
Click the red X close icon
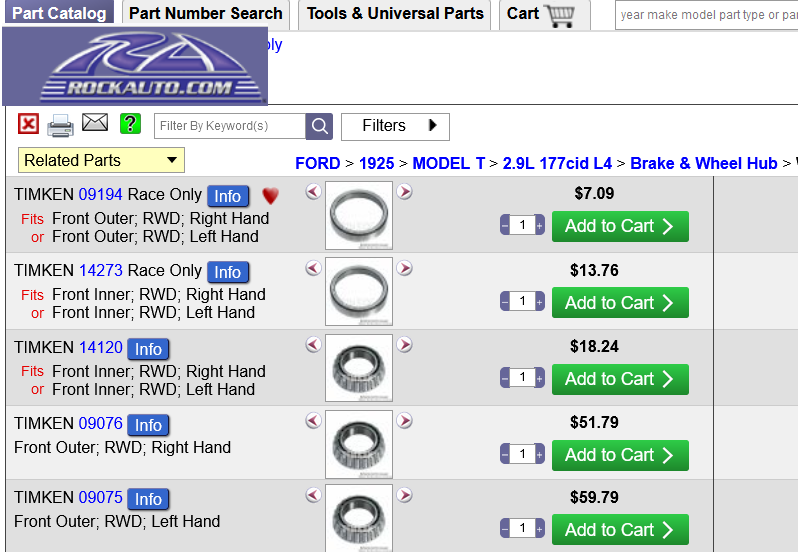[x=29, y=124]
